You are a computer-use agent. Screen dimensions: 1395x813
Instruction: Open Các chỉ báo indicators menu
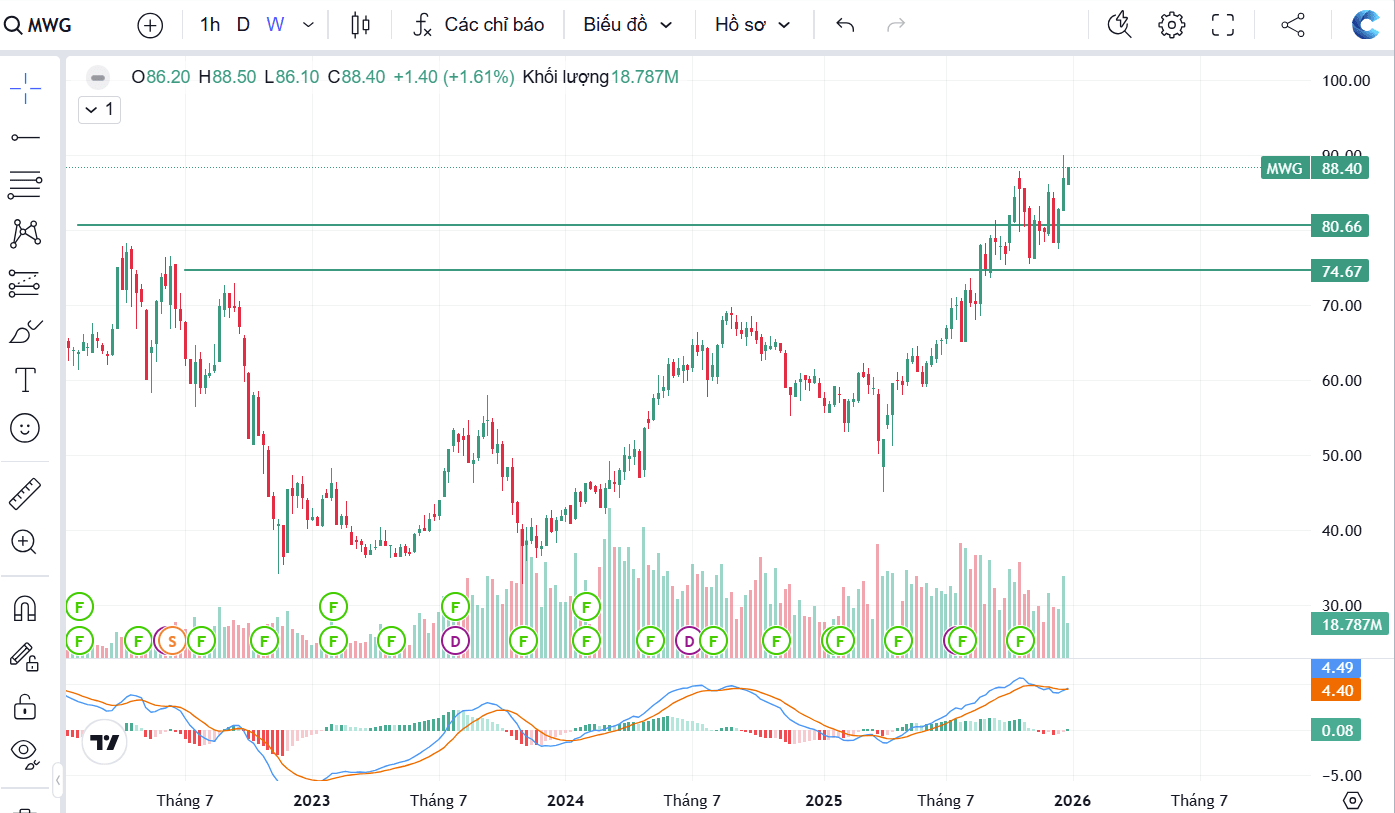tap(478, 25)
